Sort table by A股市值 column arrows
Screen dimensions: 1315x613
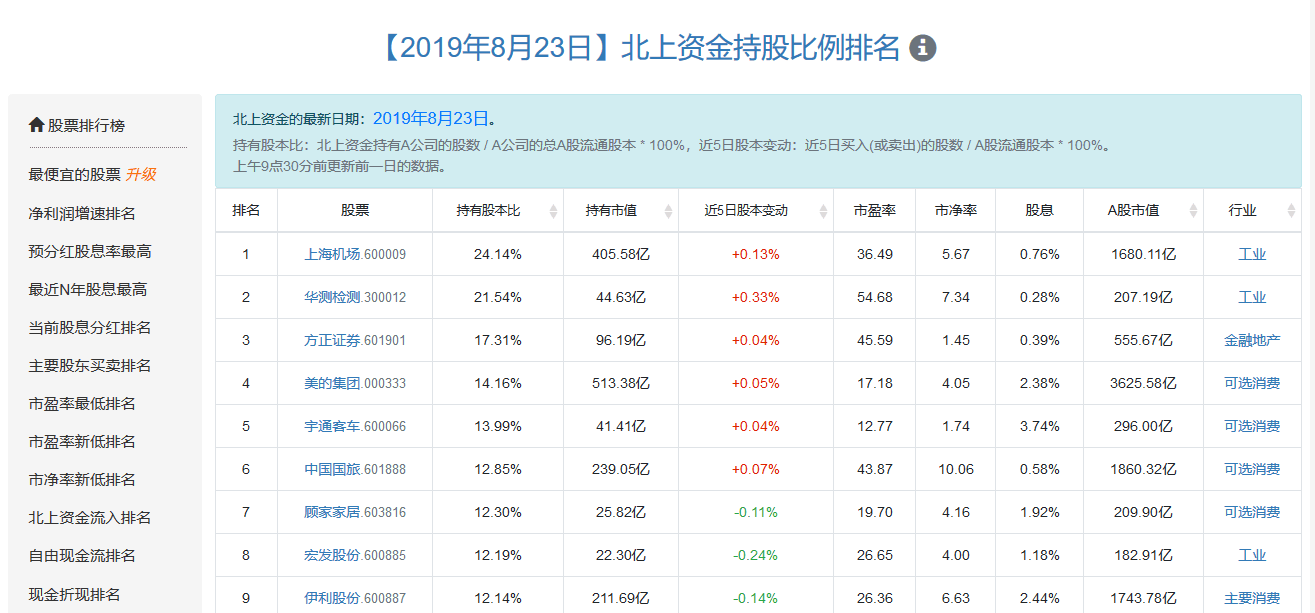tap(1194, 211)
